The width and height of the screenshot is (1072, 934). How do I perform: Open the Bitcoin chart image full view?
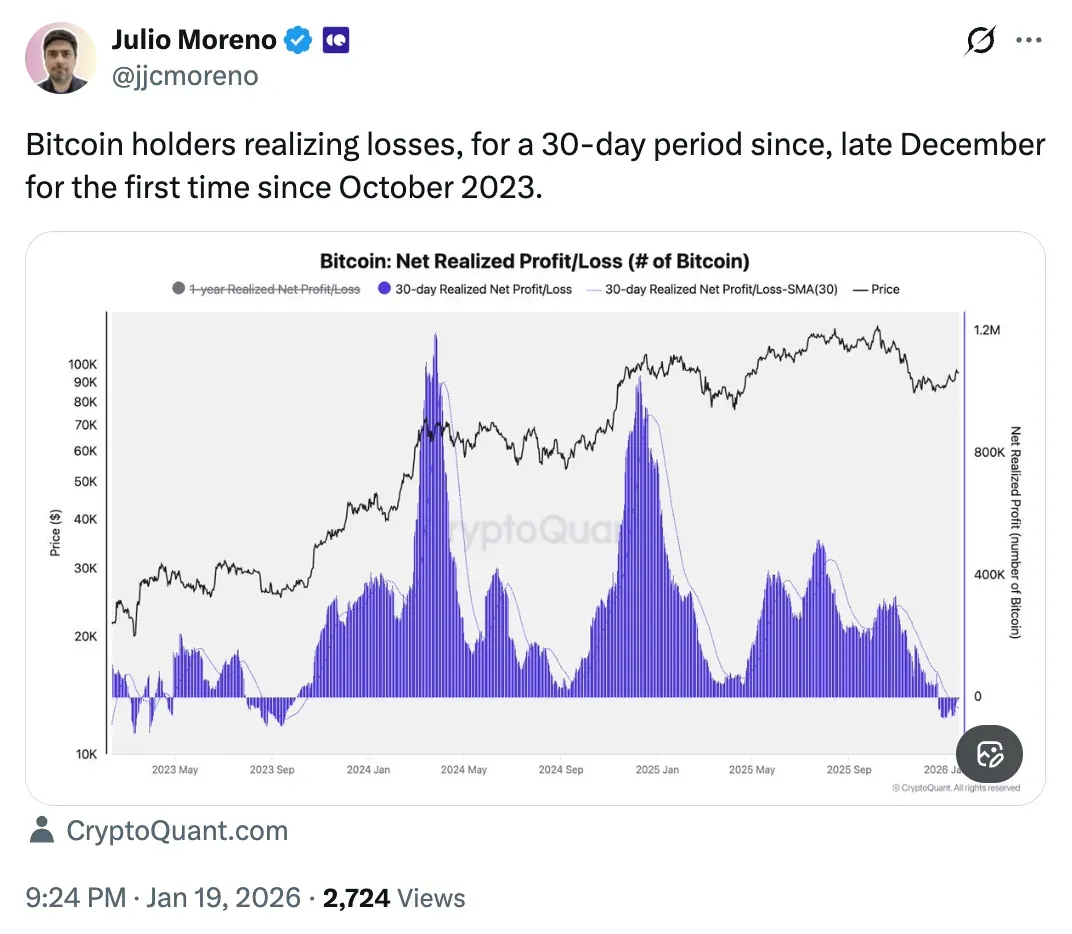pos(535,520)
